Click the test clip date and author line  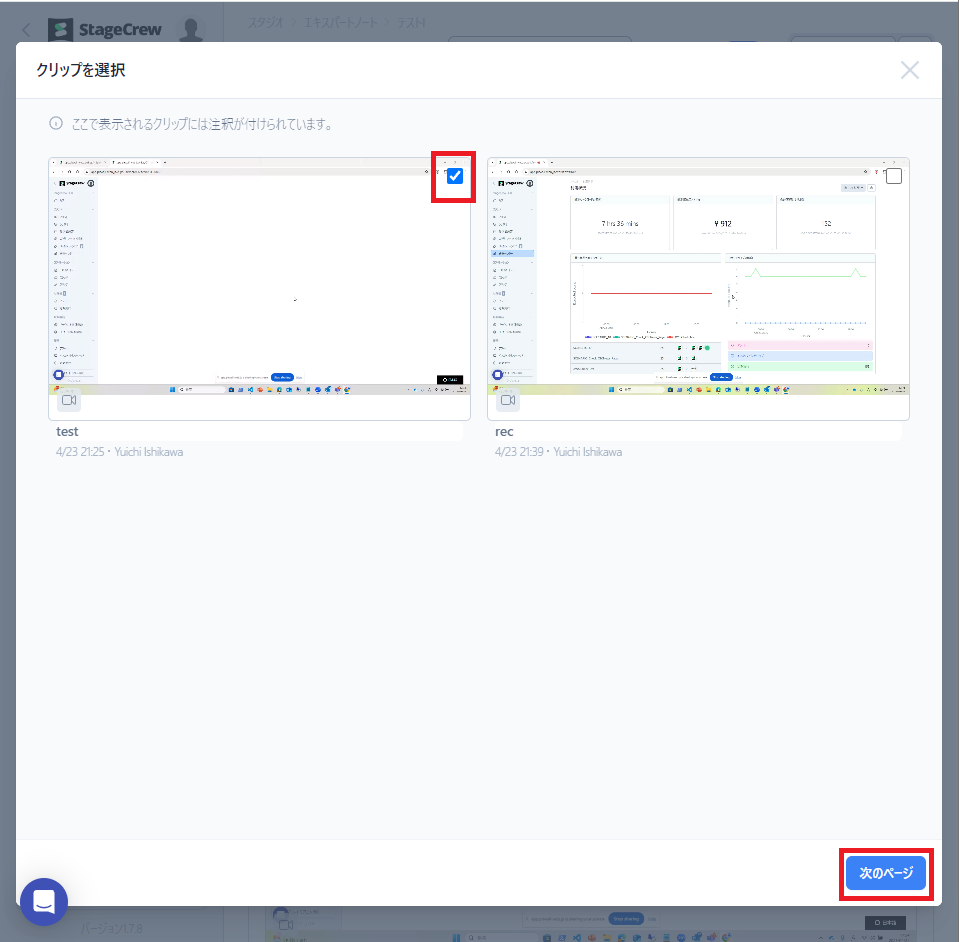[120, 452]
